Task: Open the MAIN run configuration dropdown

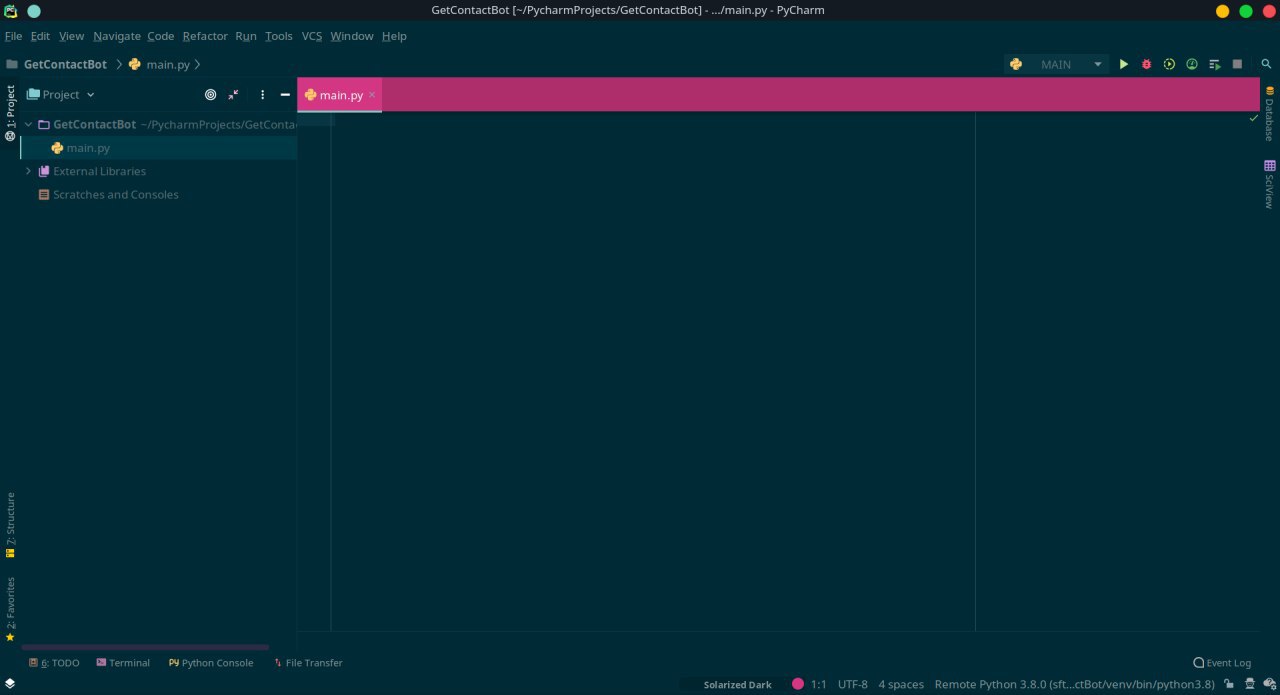Action: tap(1057, 64)
